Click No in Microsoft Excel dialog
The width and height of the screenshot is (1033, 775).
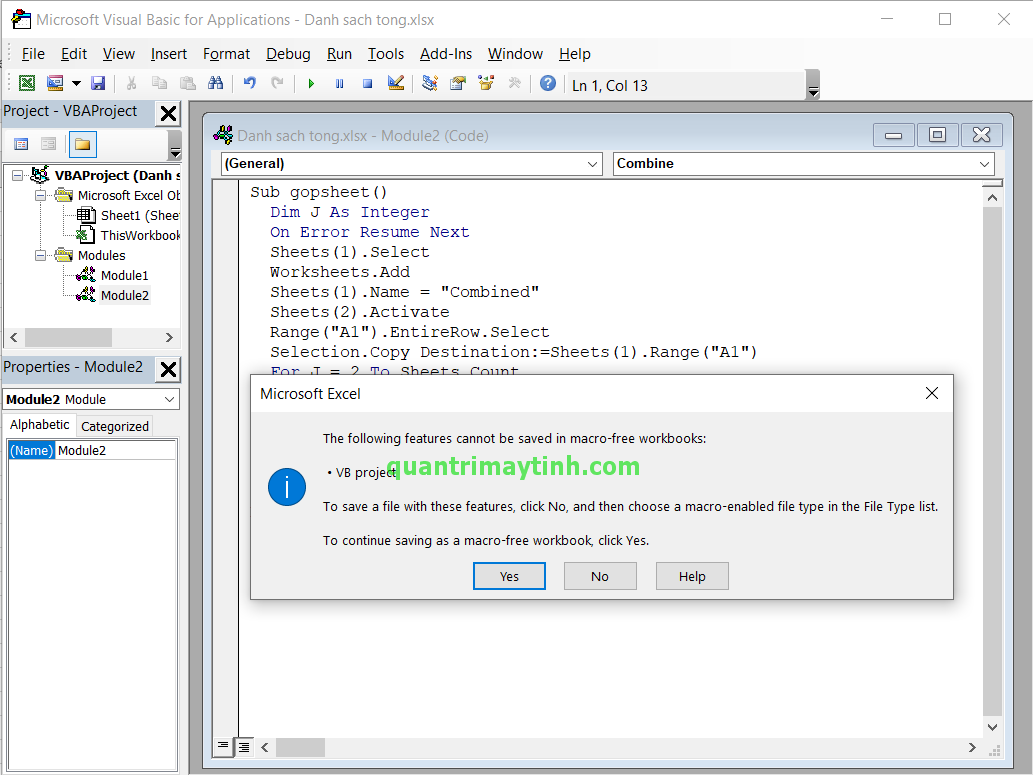point(600,576)
